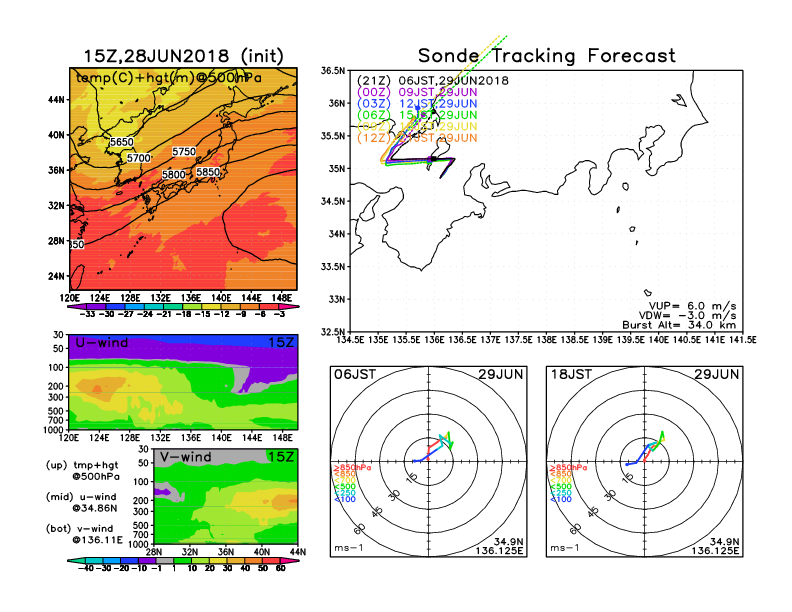Click '<100' legend in 18JST hodograph
Screen dimensions: 792x612
(561, 499)
